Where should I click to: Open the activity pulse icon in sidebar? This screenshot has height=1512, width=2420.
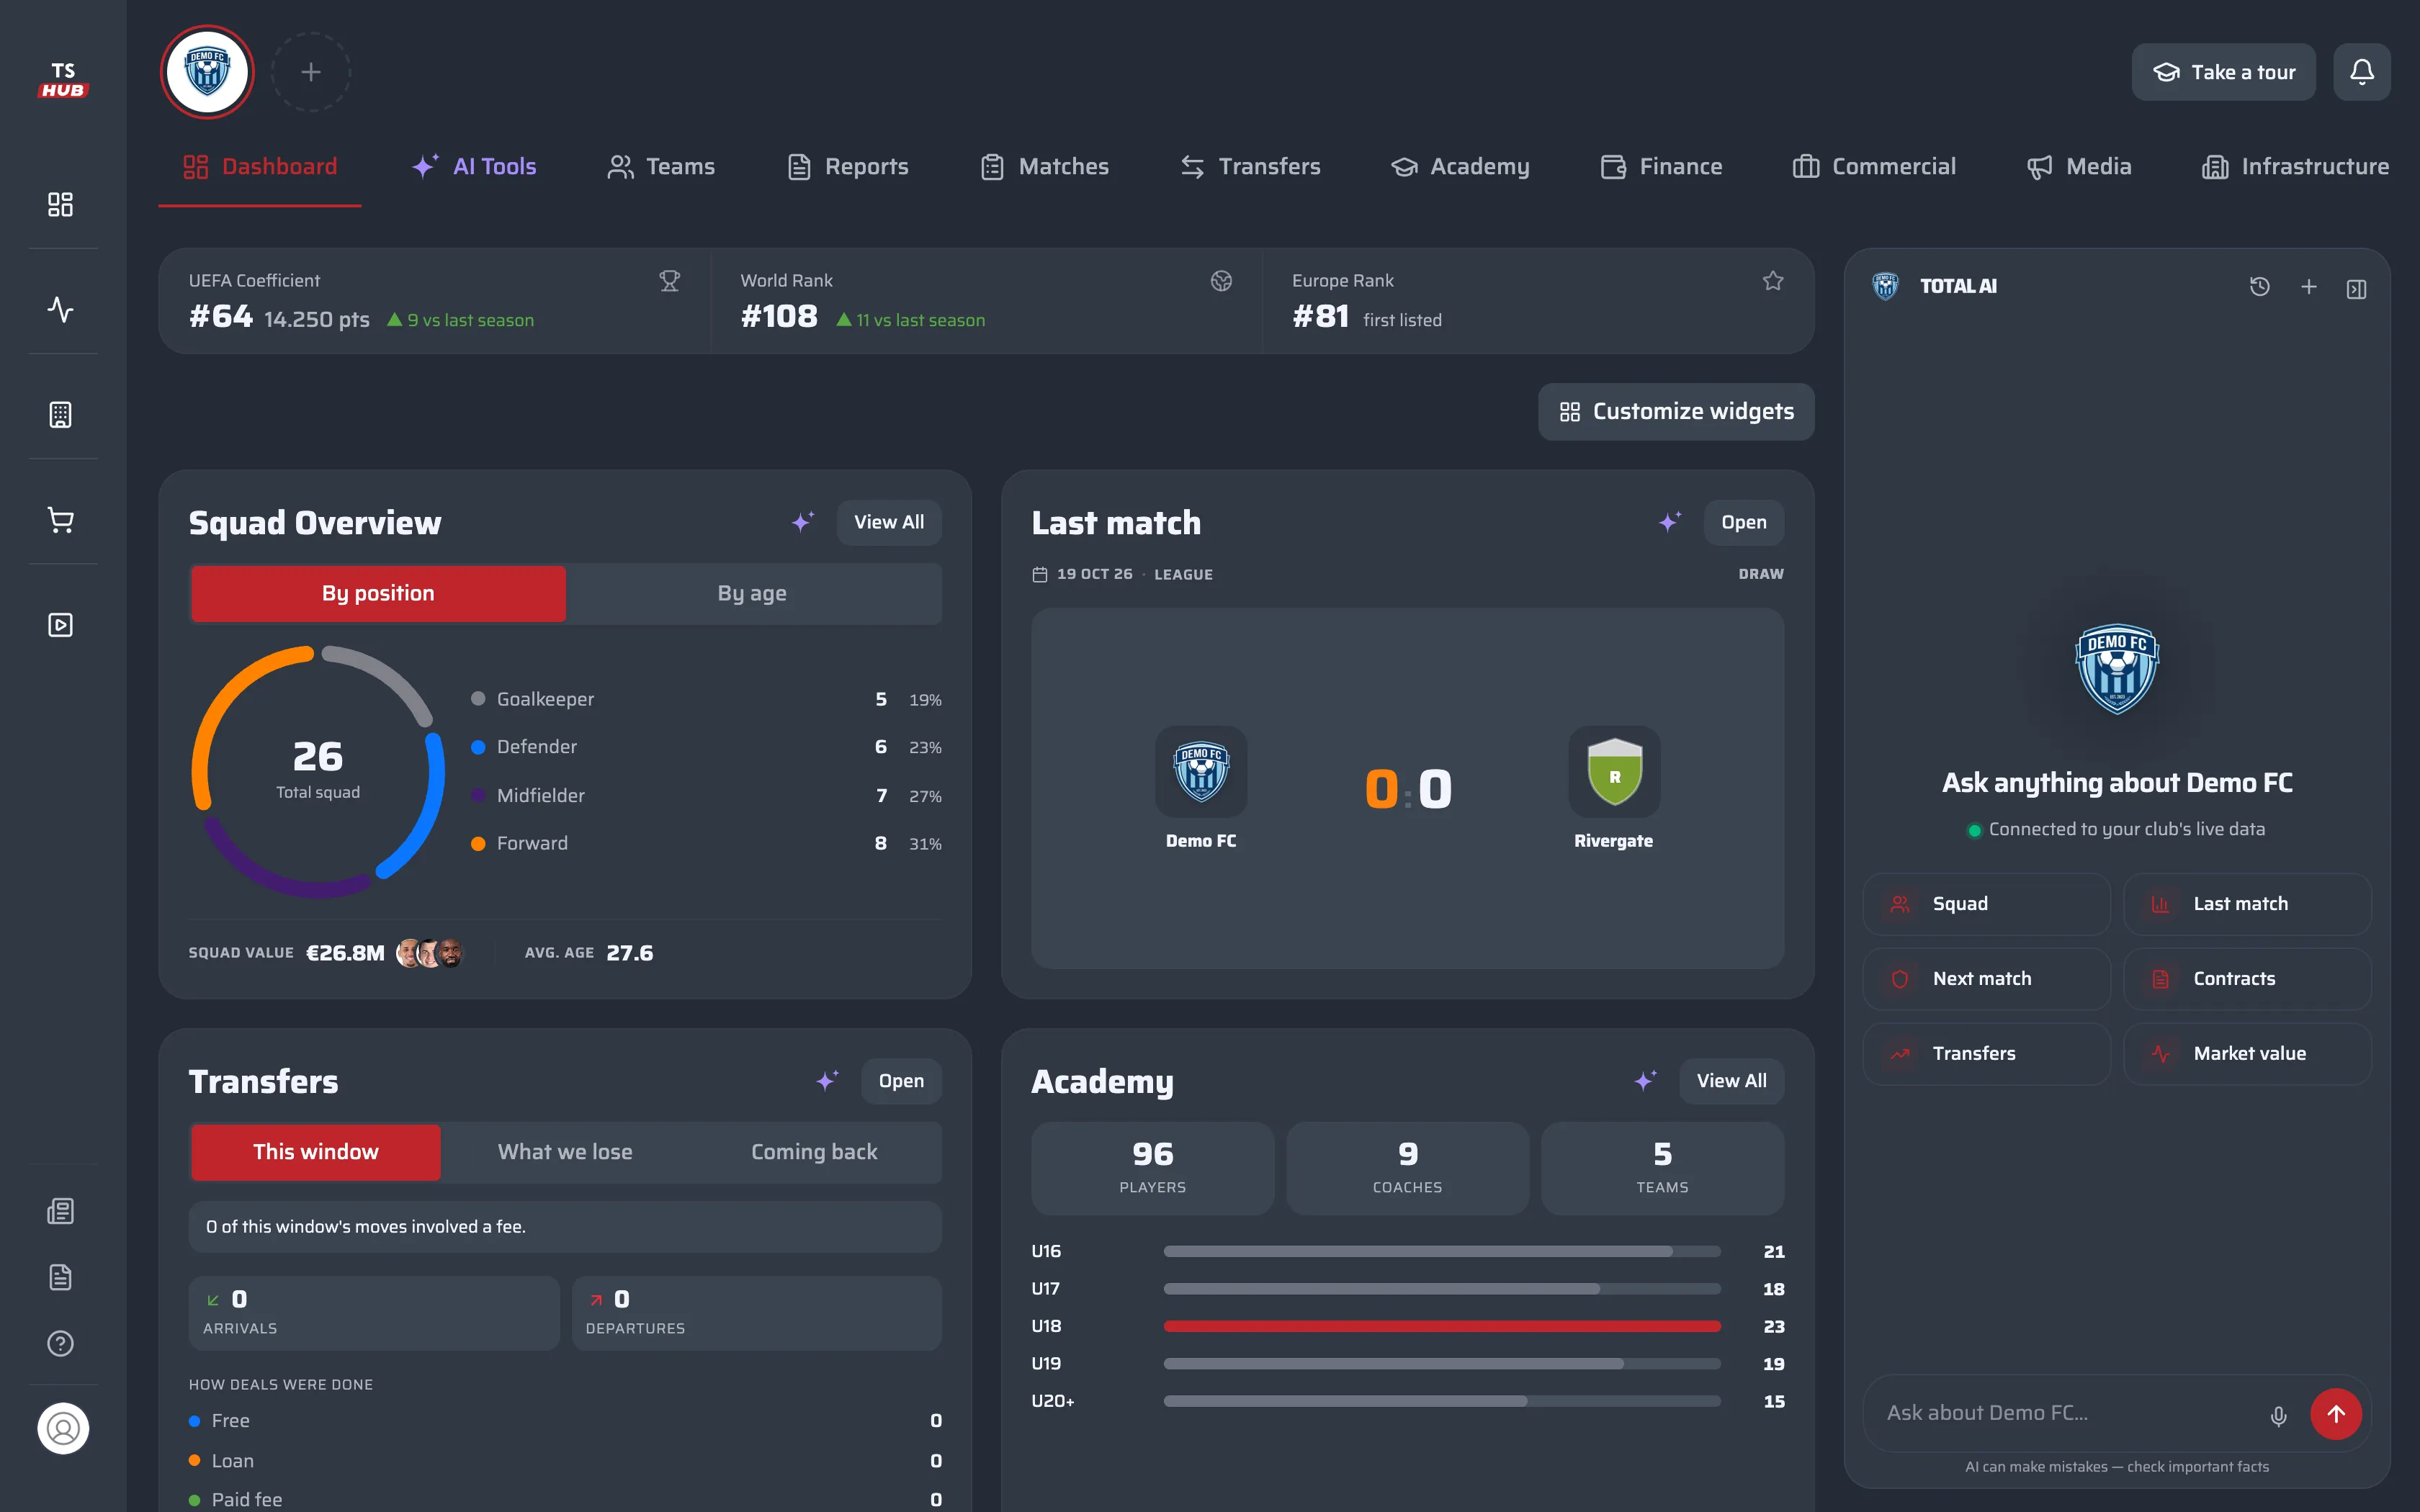pyautogui.click(x=61, y=309)
